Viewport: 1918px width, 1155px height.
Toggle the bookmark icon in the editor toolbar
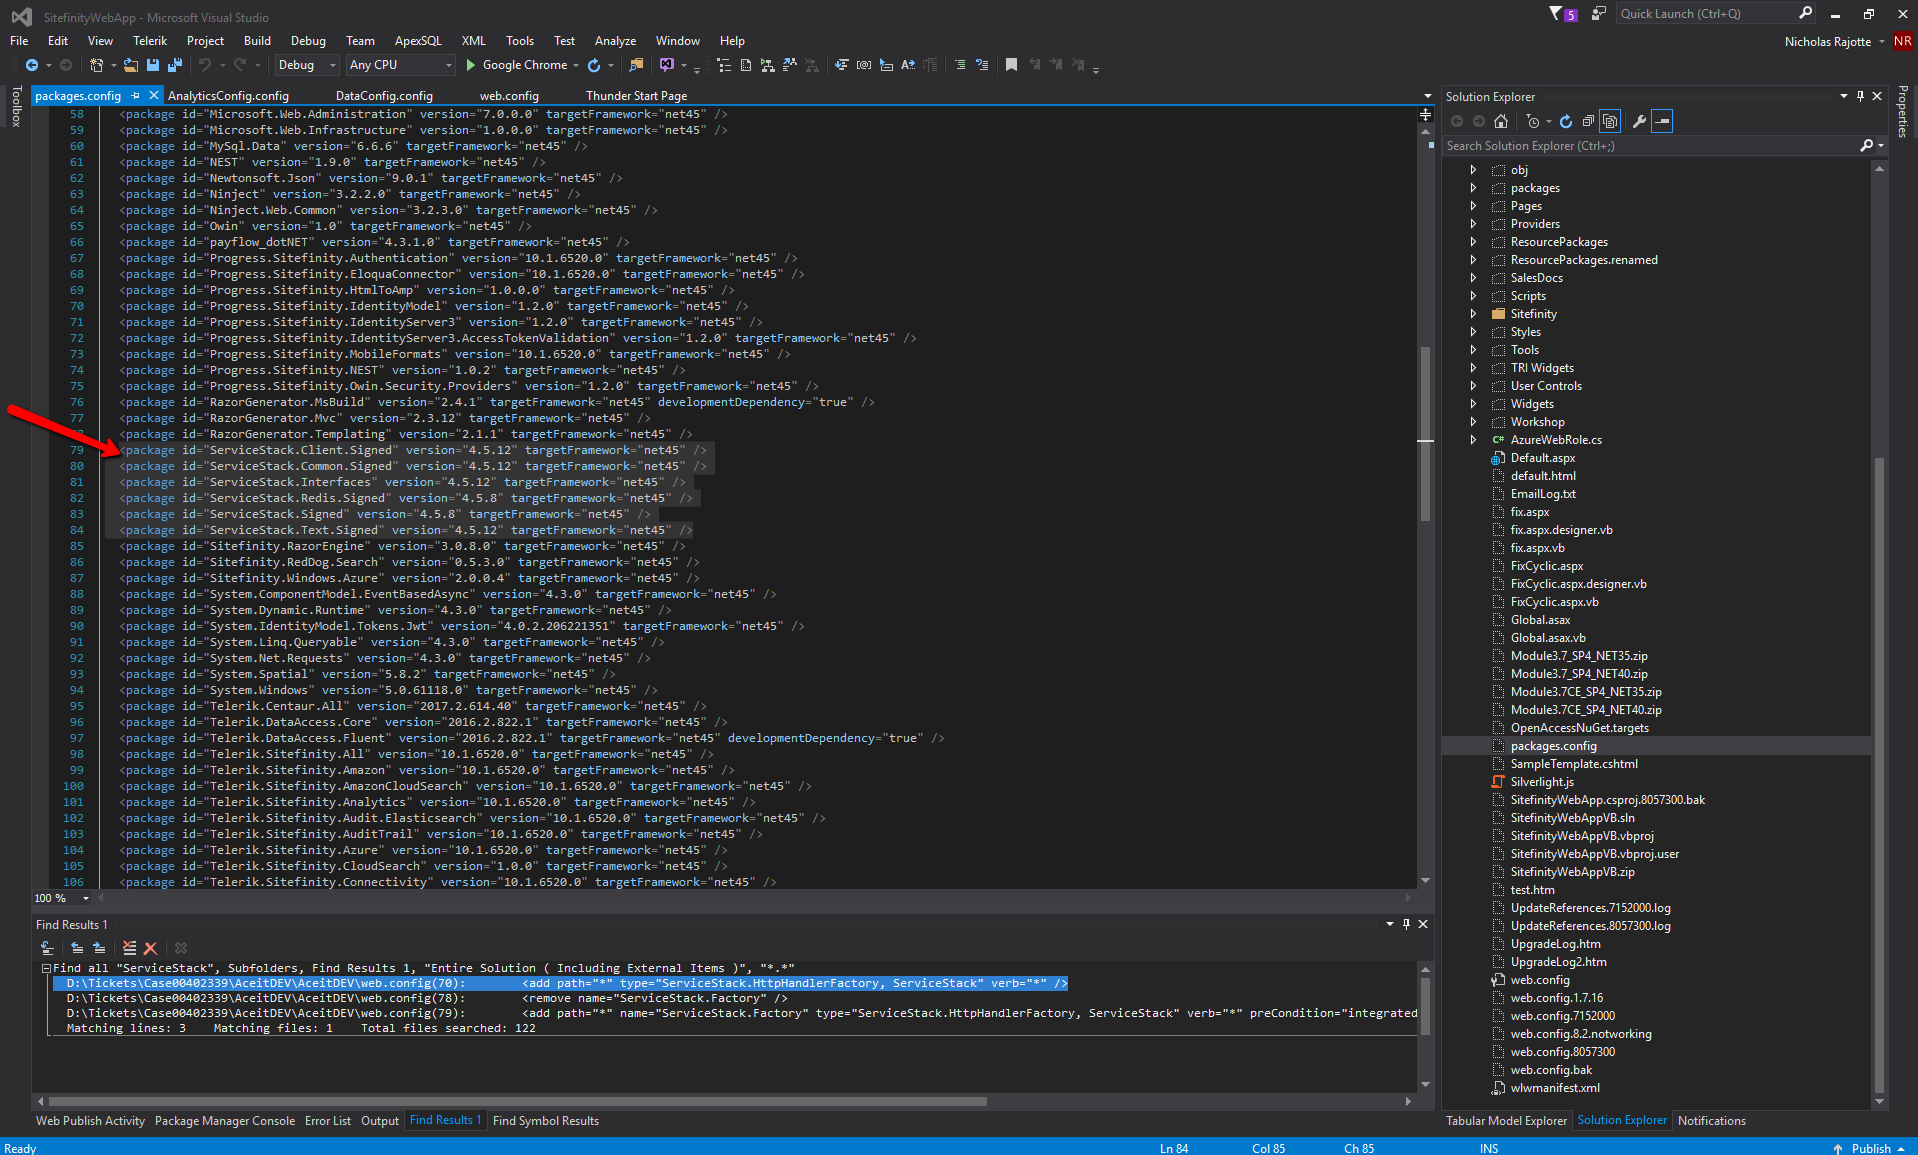tap(1011, 65)
